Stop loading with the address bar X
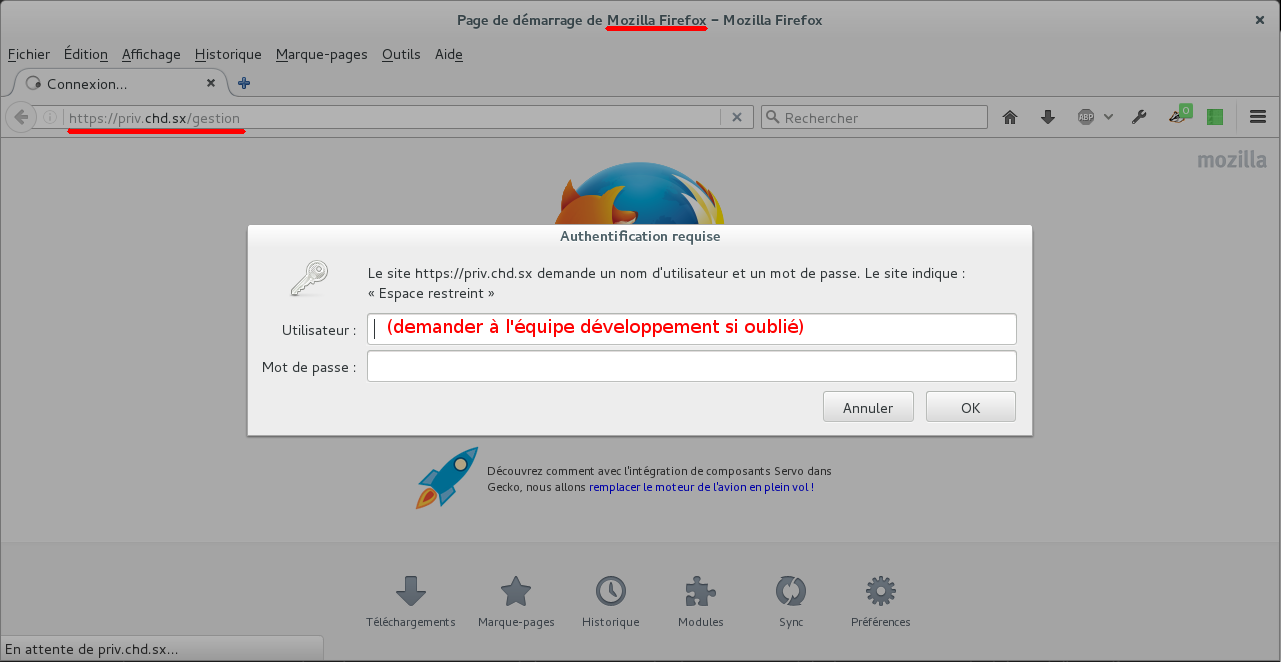Screen dimensions: 1281x662 coord(737,117)
